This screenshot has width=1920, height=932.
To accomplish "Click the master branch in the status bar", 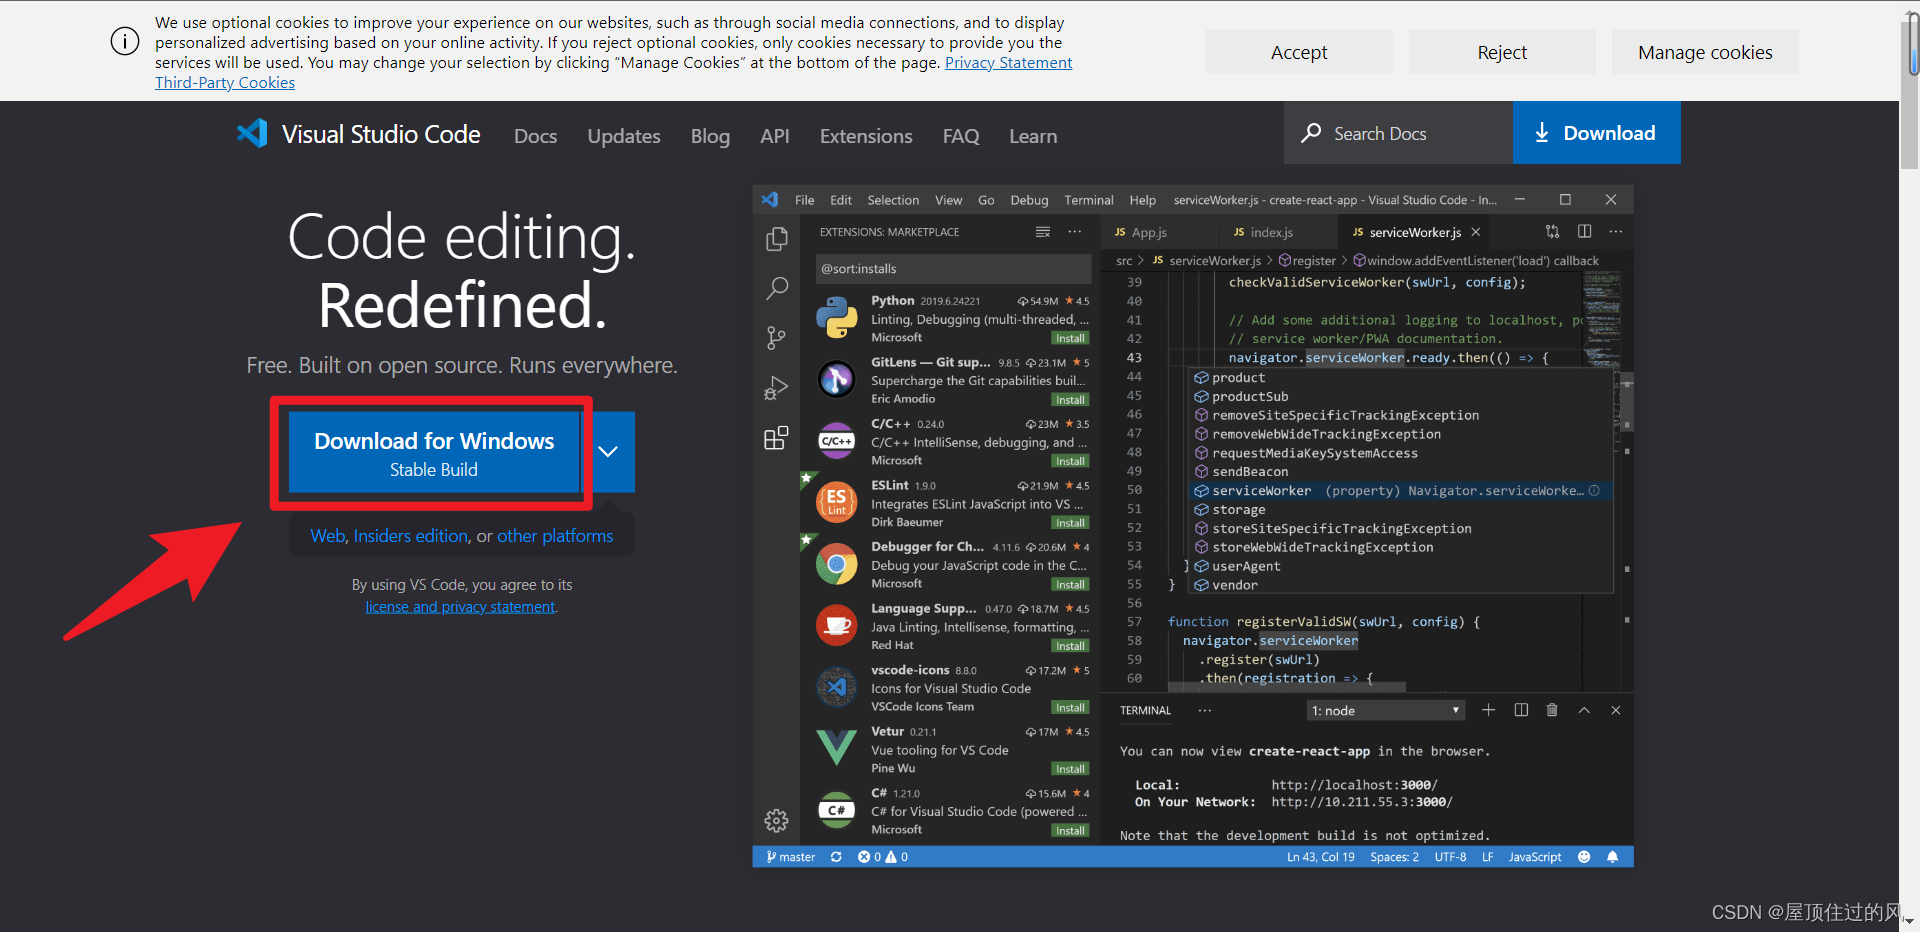I will point(790,857).
